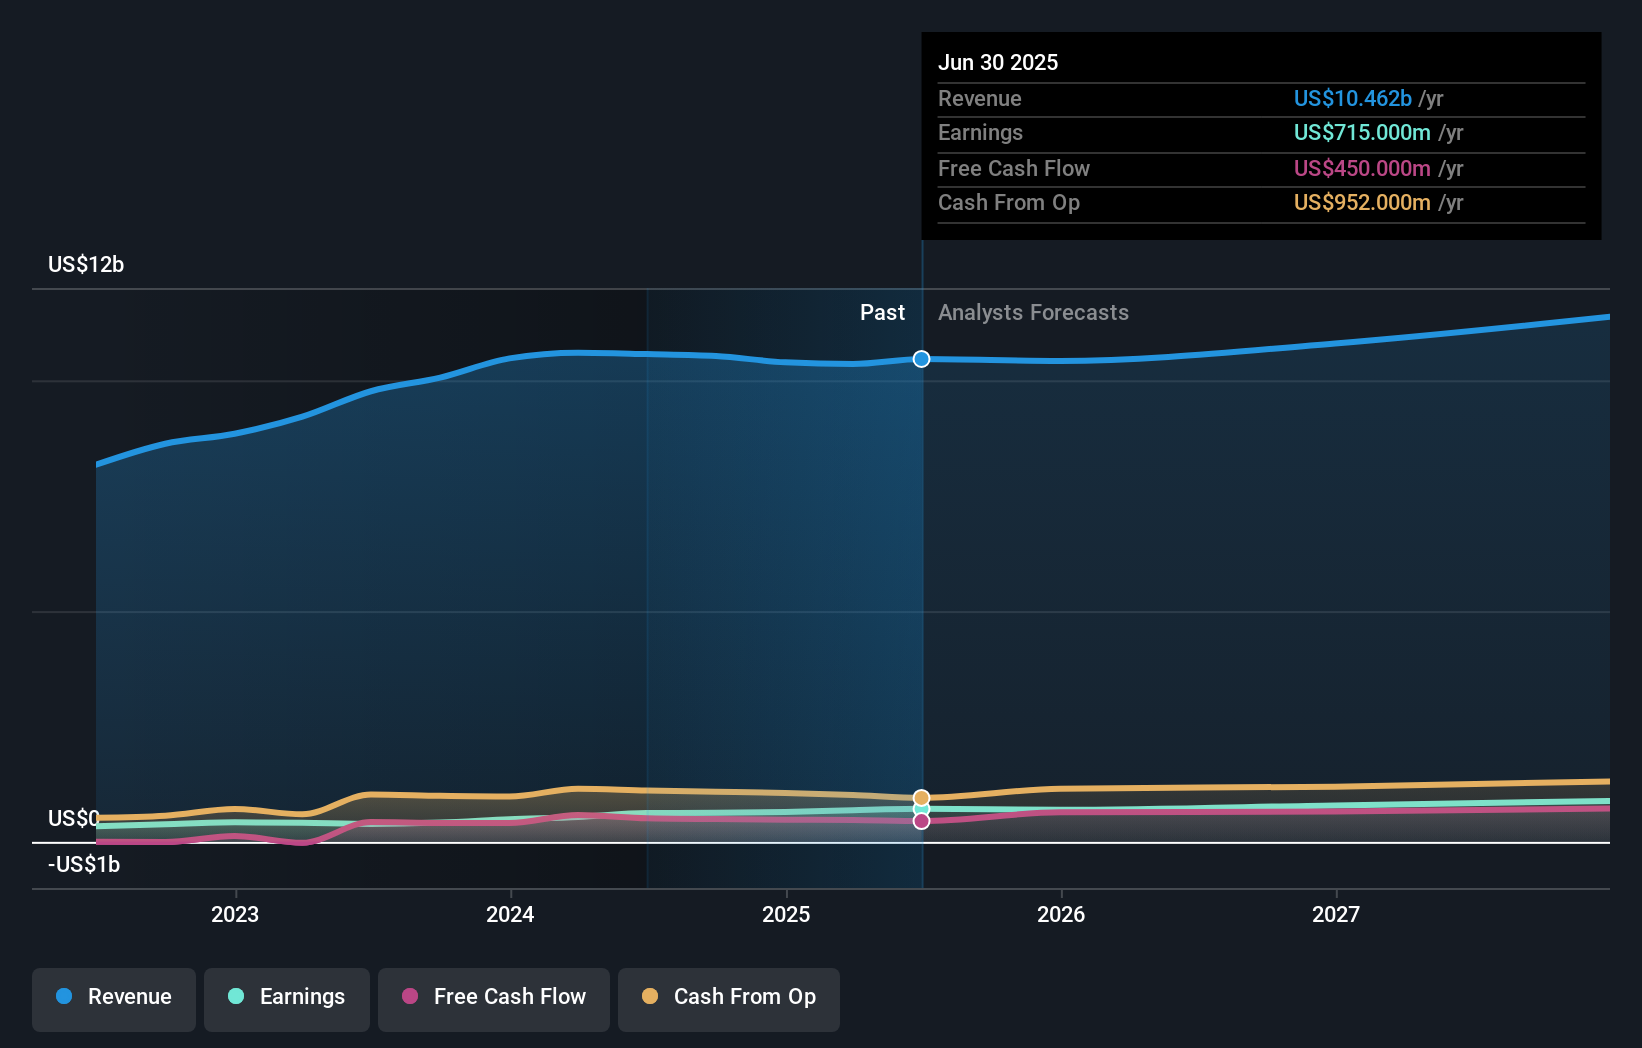Click the Cash From Op label in tooltip

pos(1009,202)
